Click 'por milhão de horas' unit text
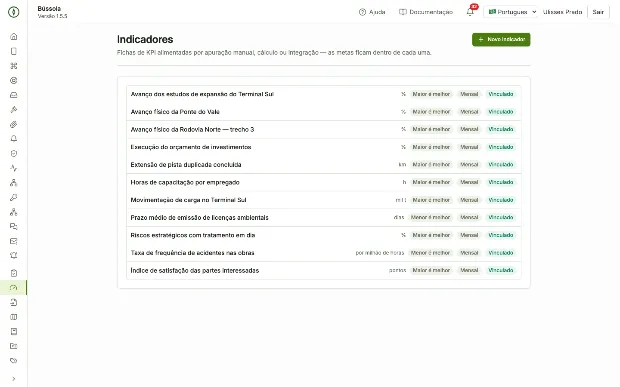Viewport: 620px width, 387px height. [x=380, y=253]
